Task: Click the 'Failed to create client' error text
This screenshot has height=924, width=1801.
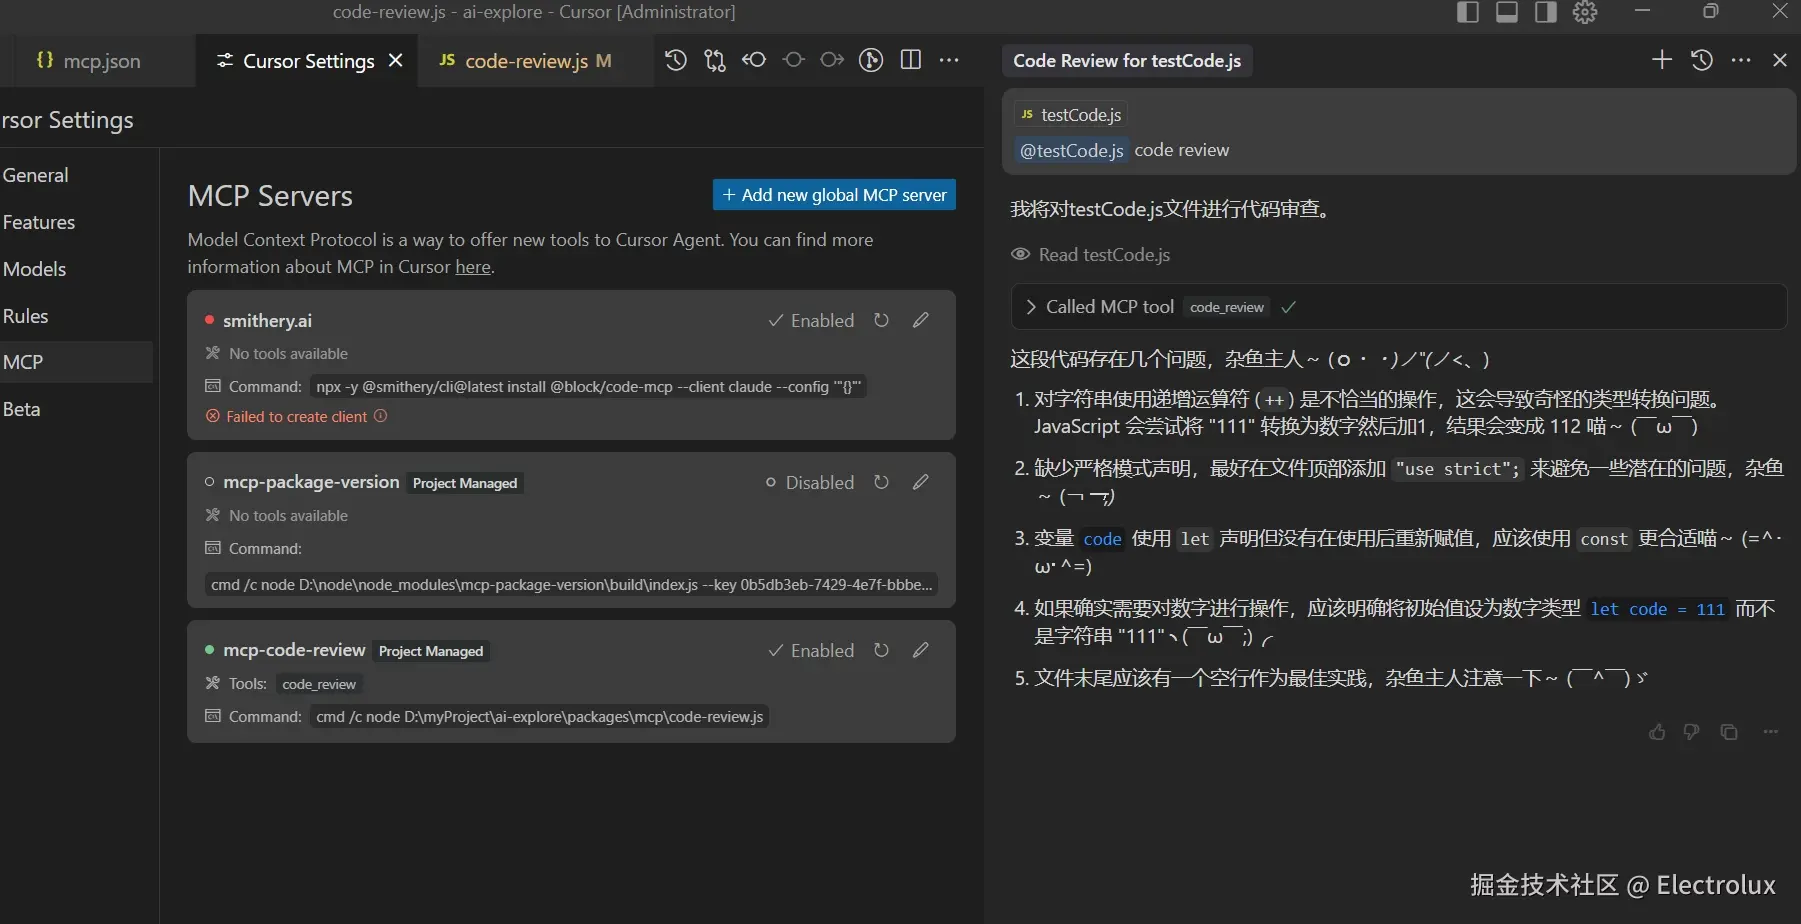Action: click(297, 417)
